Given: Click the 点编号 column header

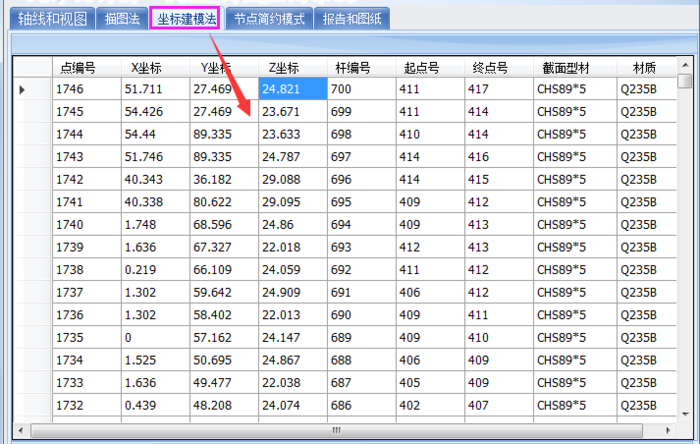Looking at the screenshot, I should (x=87, y=68).
